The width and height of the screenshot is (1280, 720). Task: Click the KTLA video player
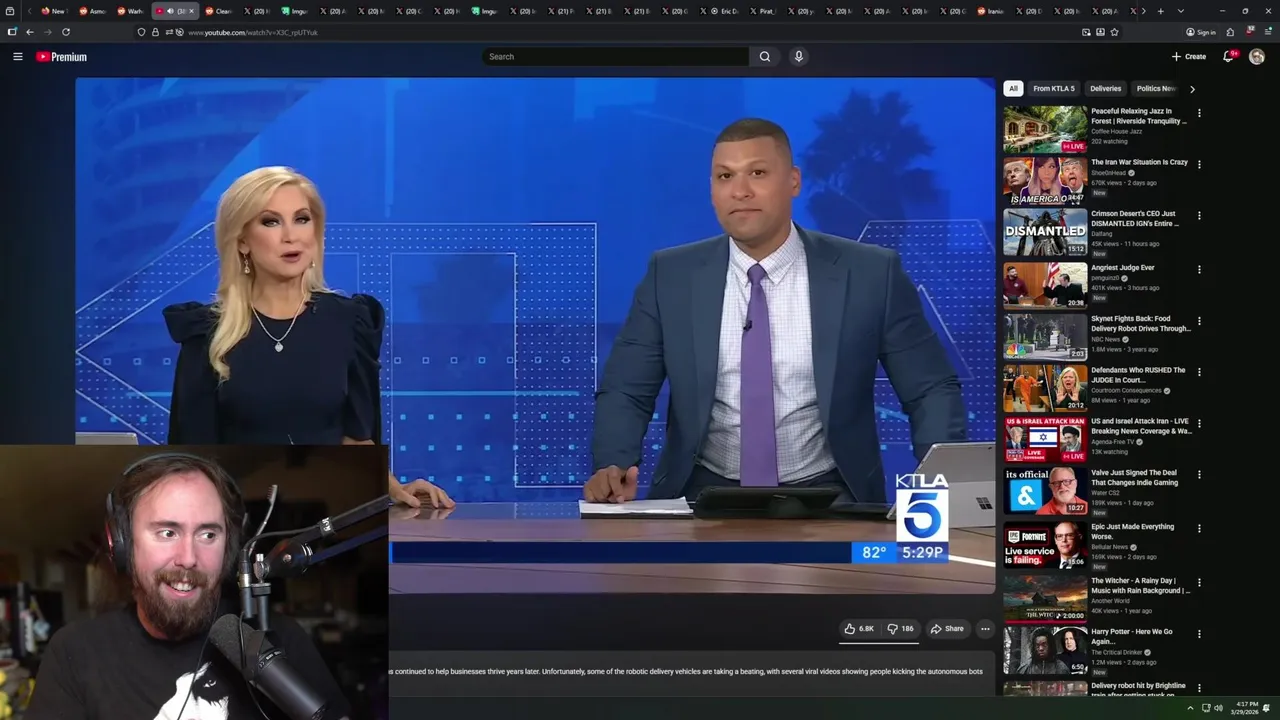point(535,335)
